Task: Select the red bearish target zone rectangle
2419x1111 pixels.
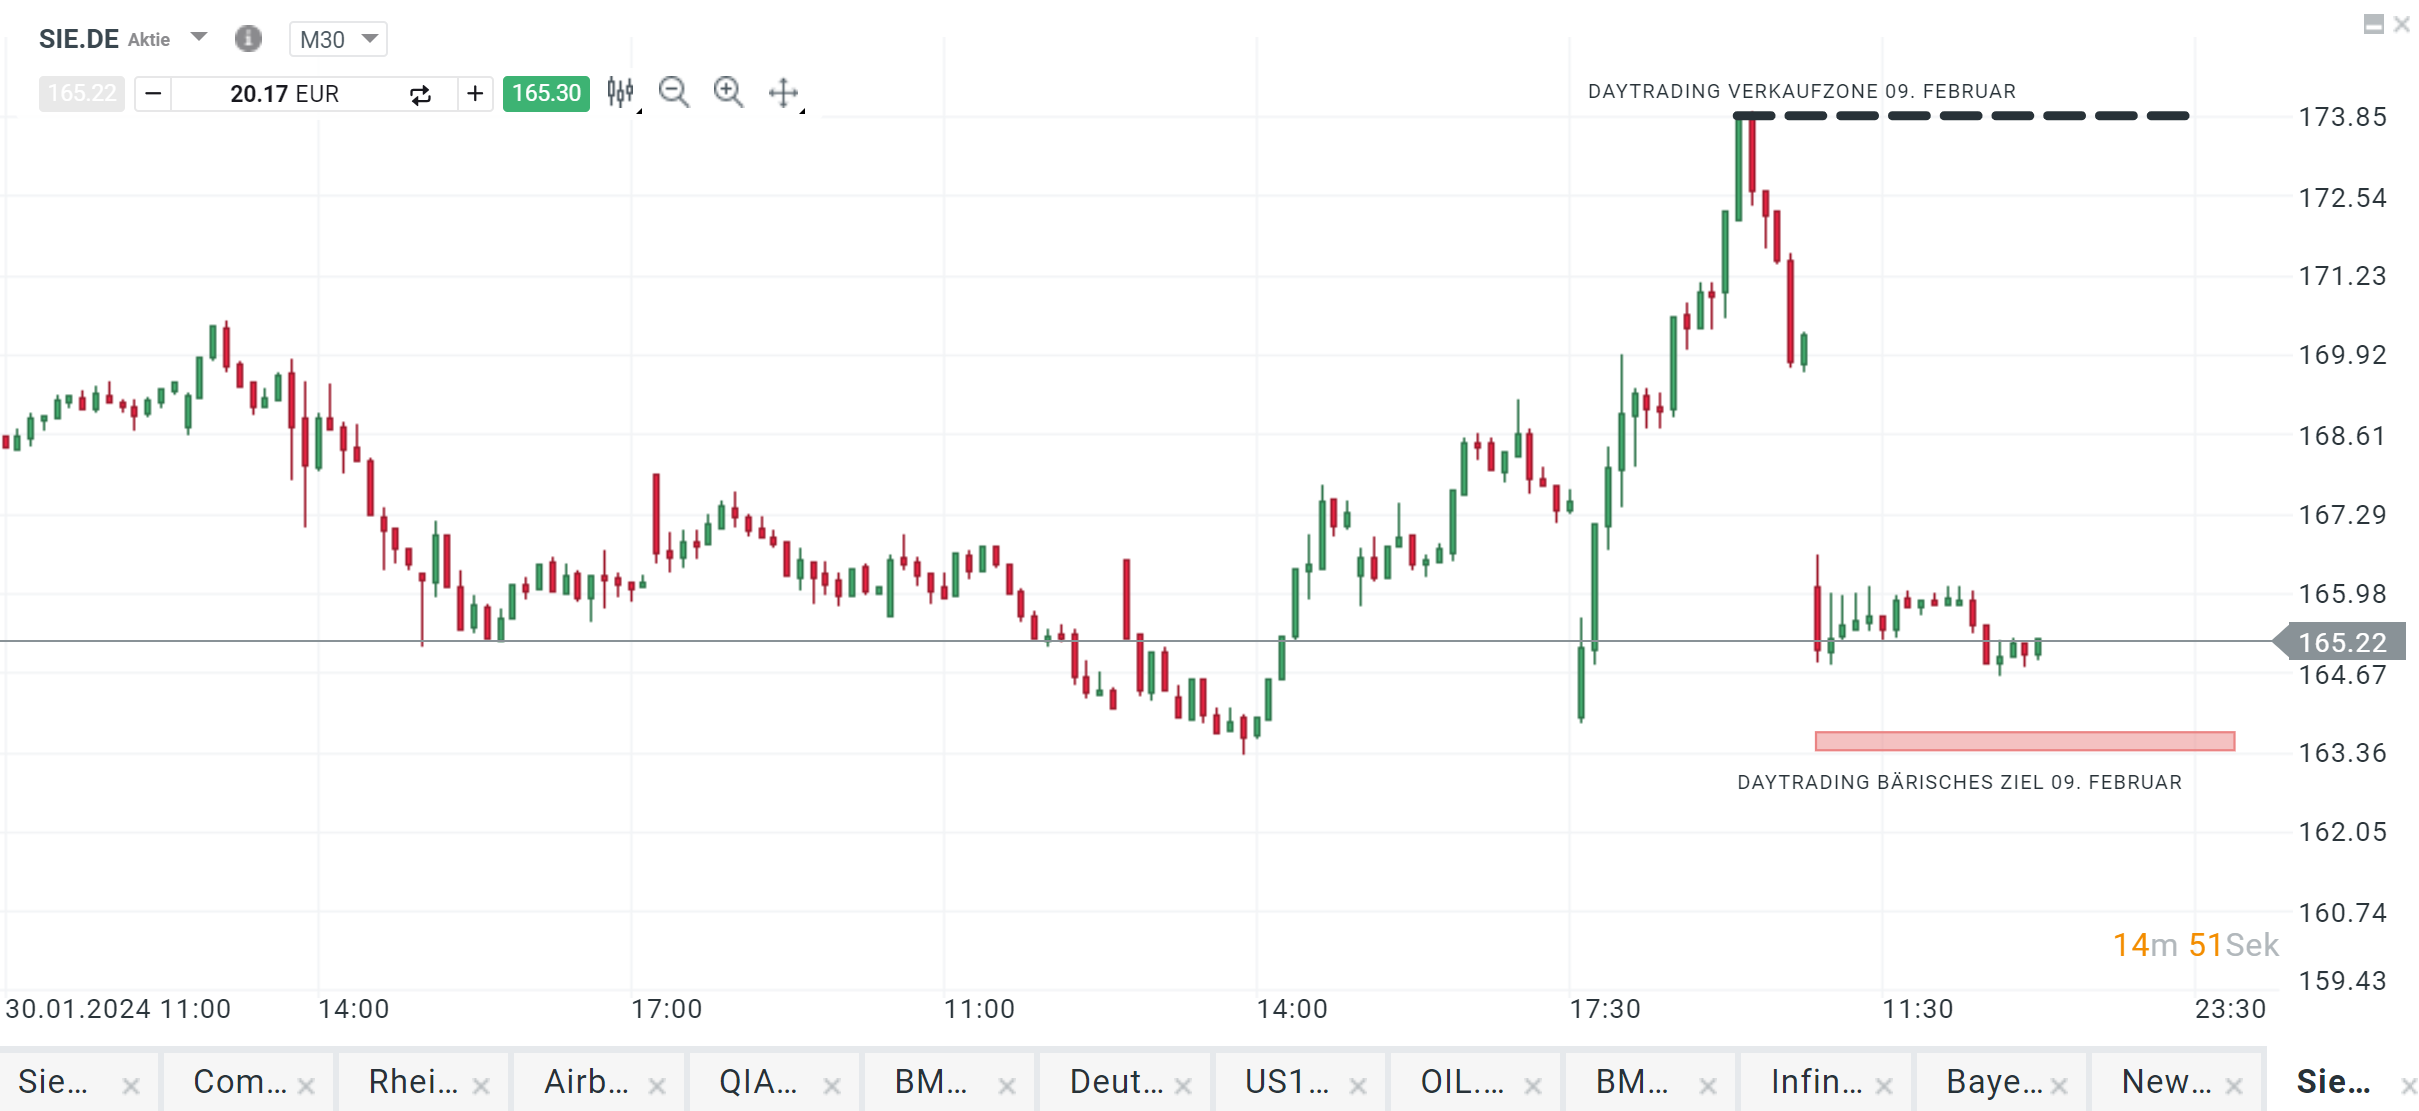Action: (x=2024, y=741)
